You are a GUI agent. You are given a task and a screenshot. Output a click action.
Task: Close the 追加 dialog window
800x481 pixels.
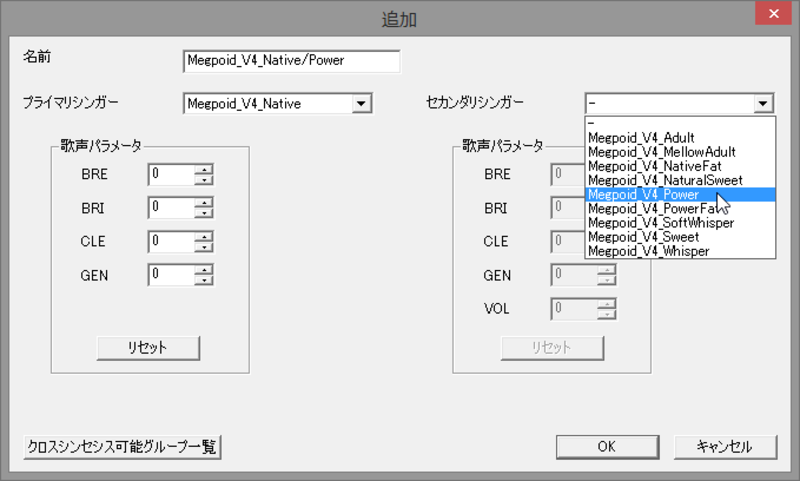coord(773,13)
